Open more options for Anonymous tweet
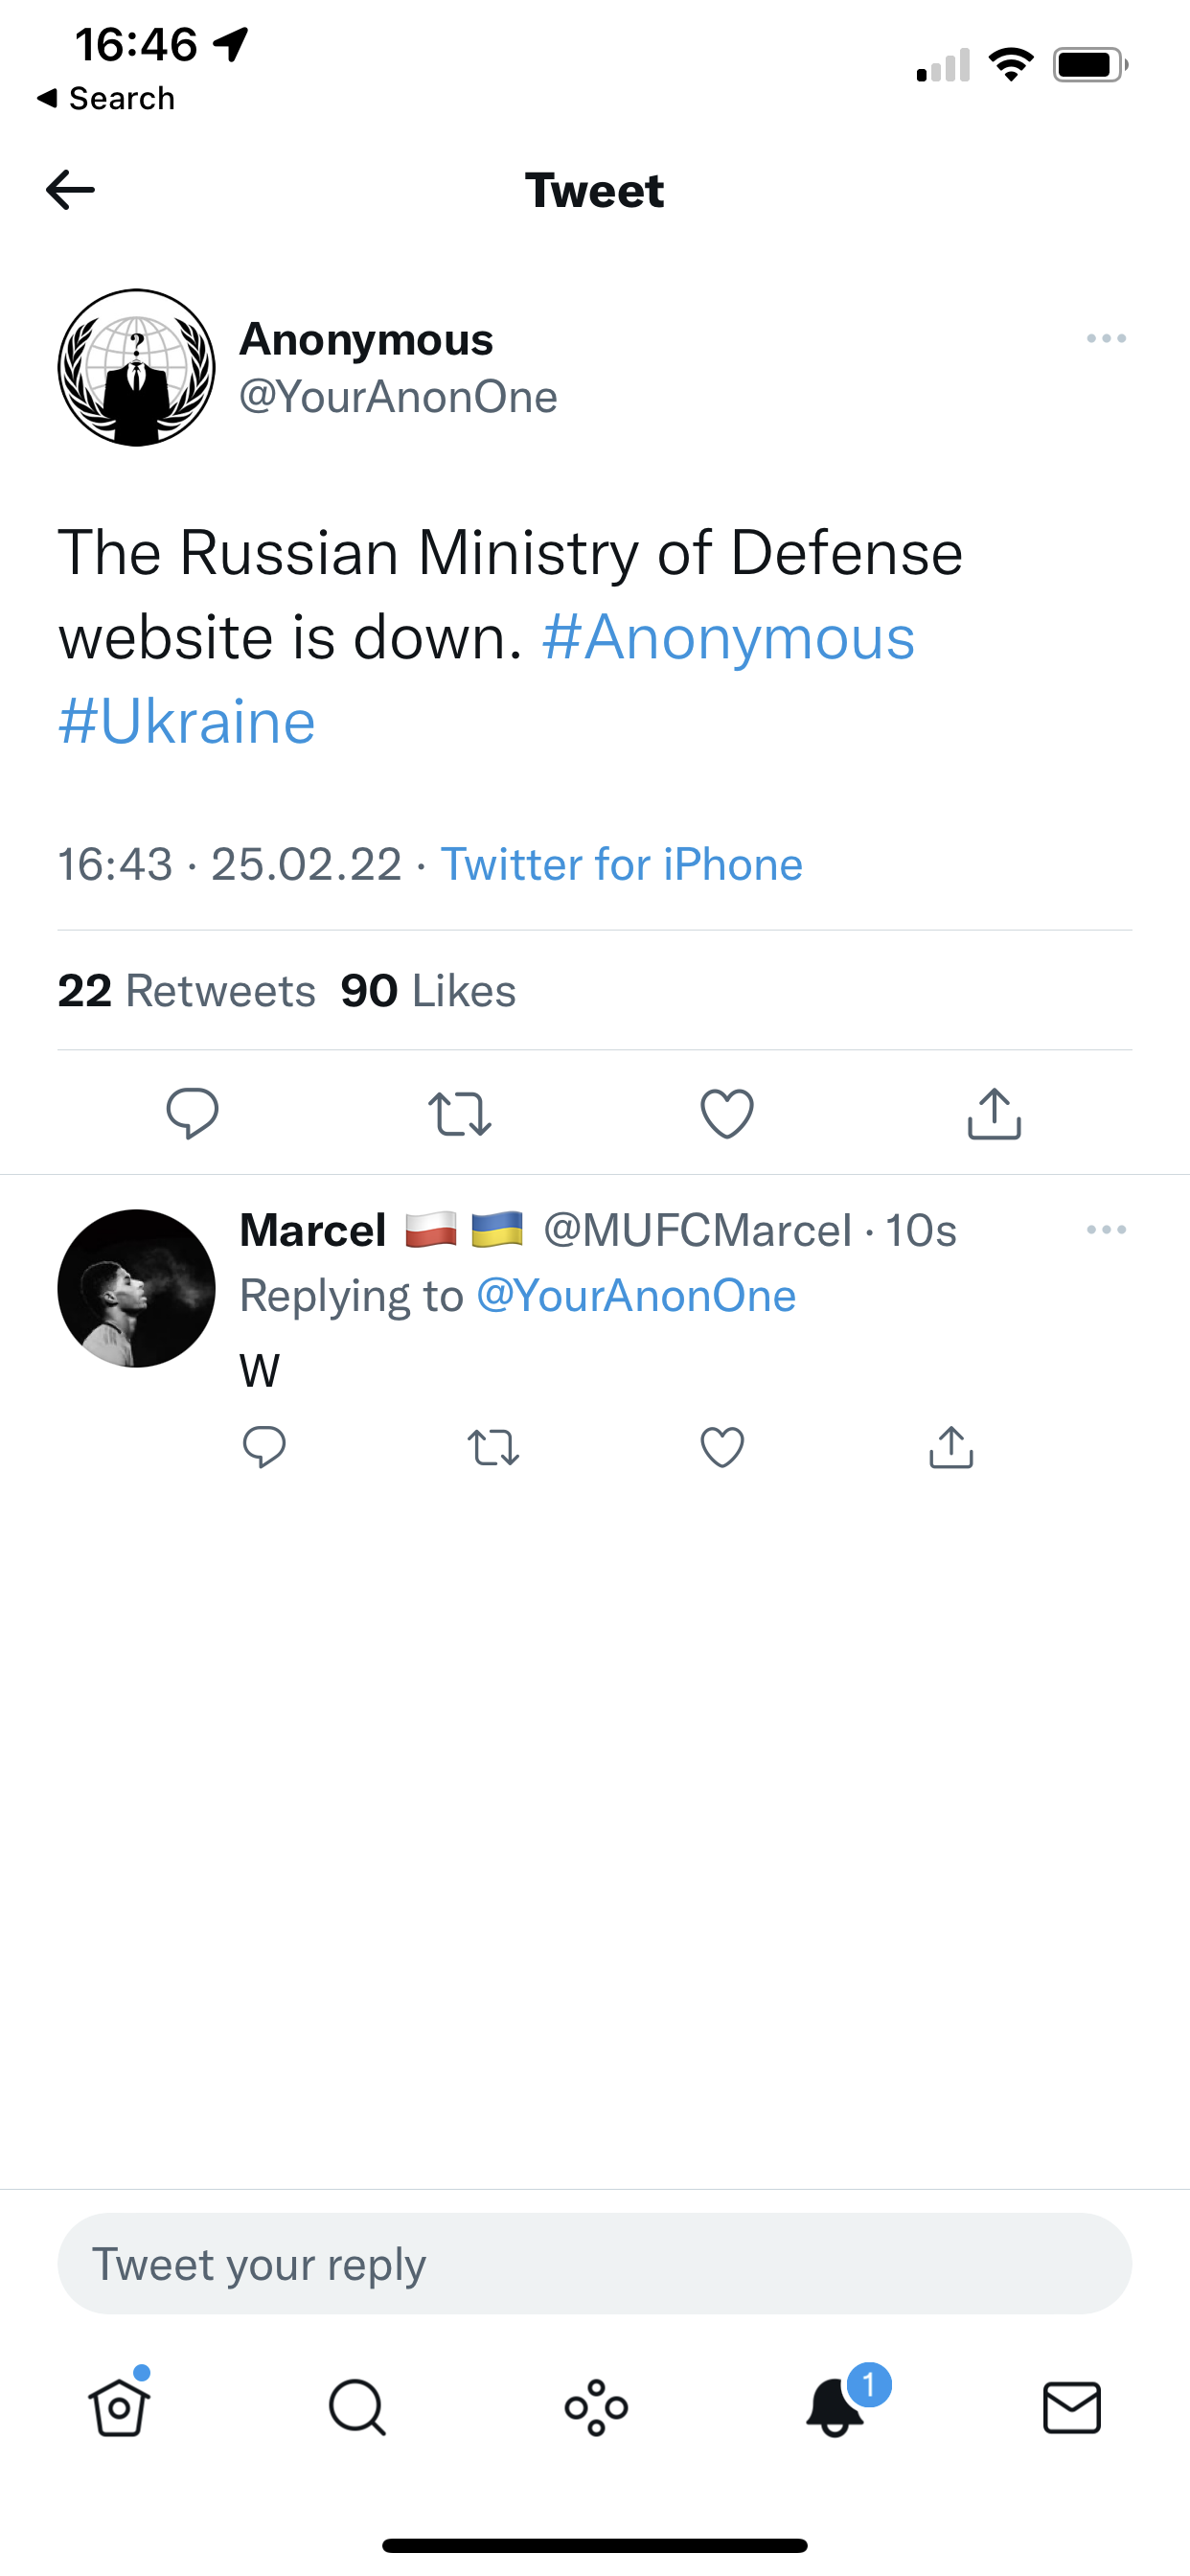1190x2576 pixels. 1106,339
